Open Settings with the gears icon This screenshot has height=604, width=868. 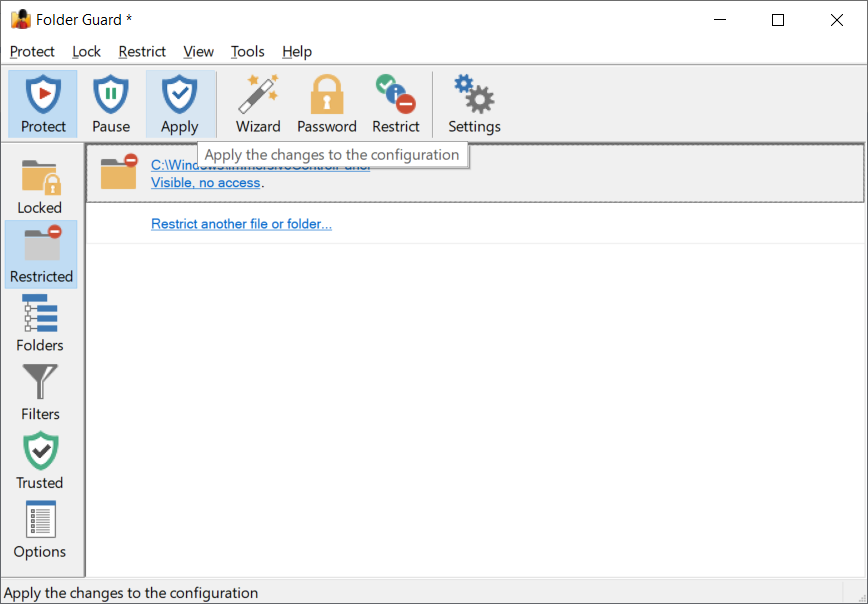[474, 104]
